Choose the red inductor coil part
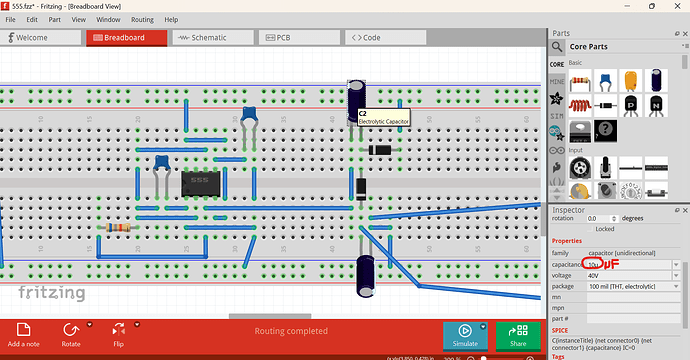 (x=580, y=106)
